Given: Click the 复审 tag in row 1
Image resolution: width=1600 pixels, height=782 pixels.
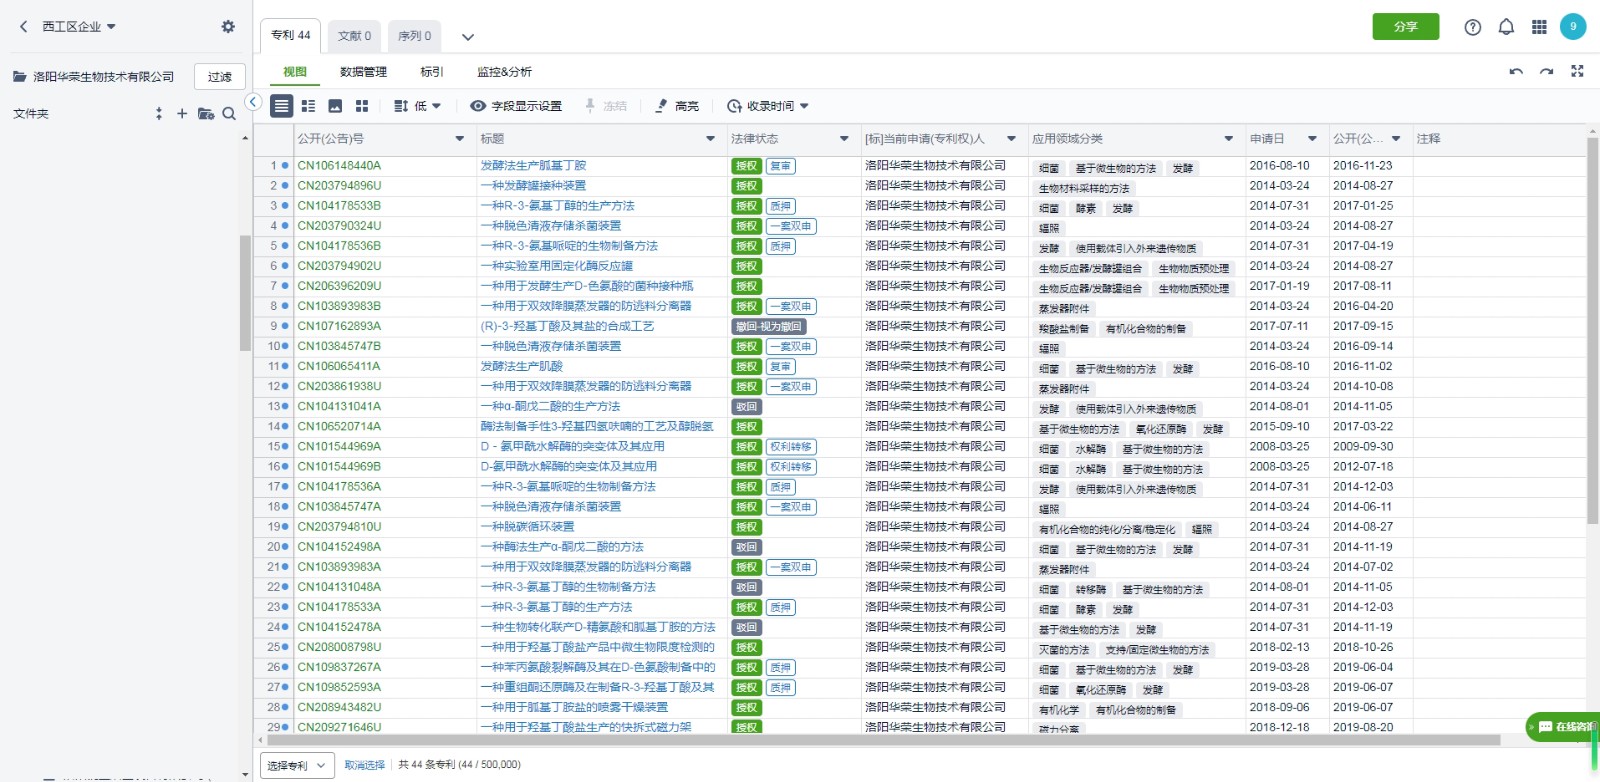Looking at the screenshot, I should tap(781, 166).
